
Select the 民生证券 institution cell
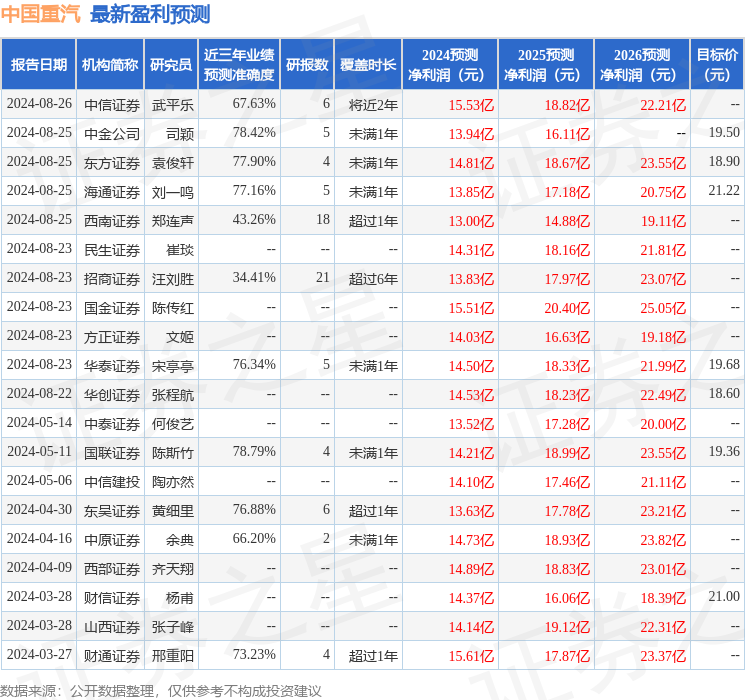coord(112,249)
